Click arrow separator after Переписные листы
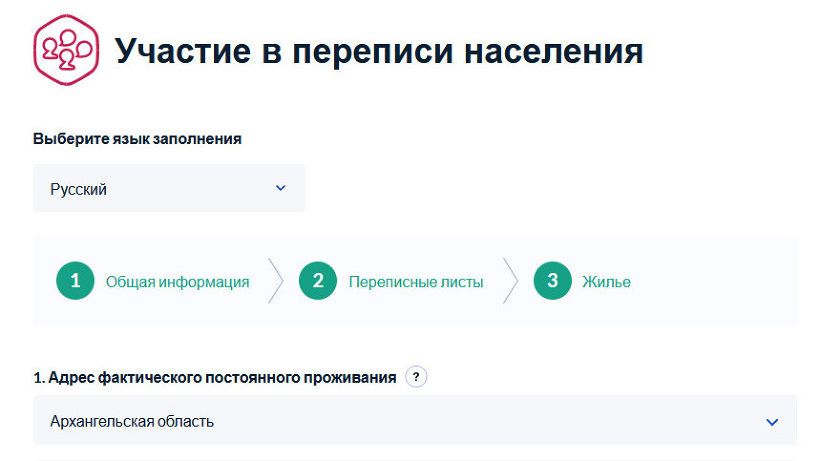This screenshot has width=820, height=461. pos(510,281)
